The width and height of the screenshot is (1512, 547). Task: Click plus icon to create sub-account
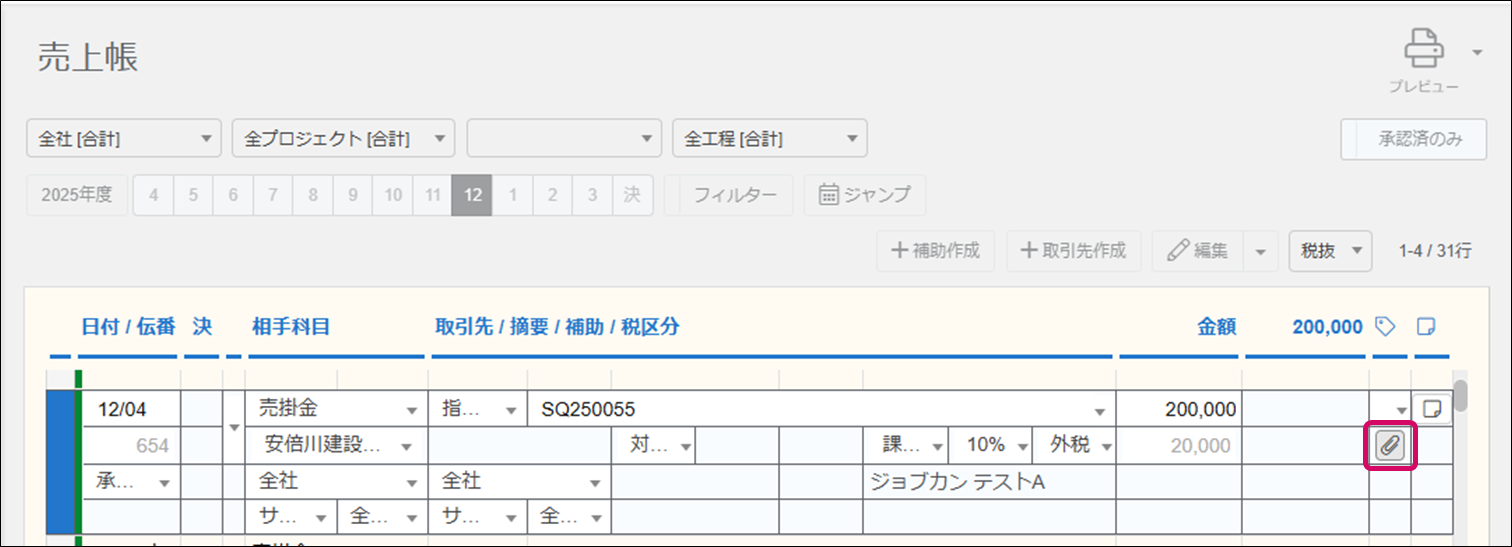pos(935,251)
